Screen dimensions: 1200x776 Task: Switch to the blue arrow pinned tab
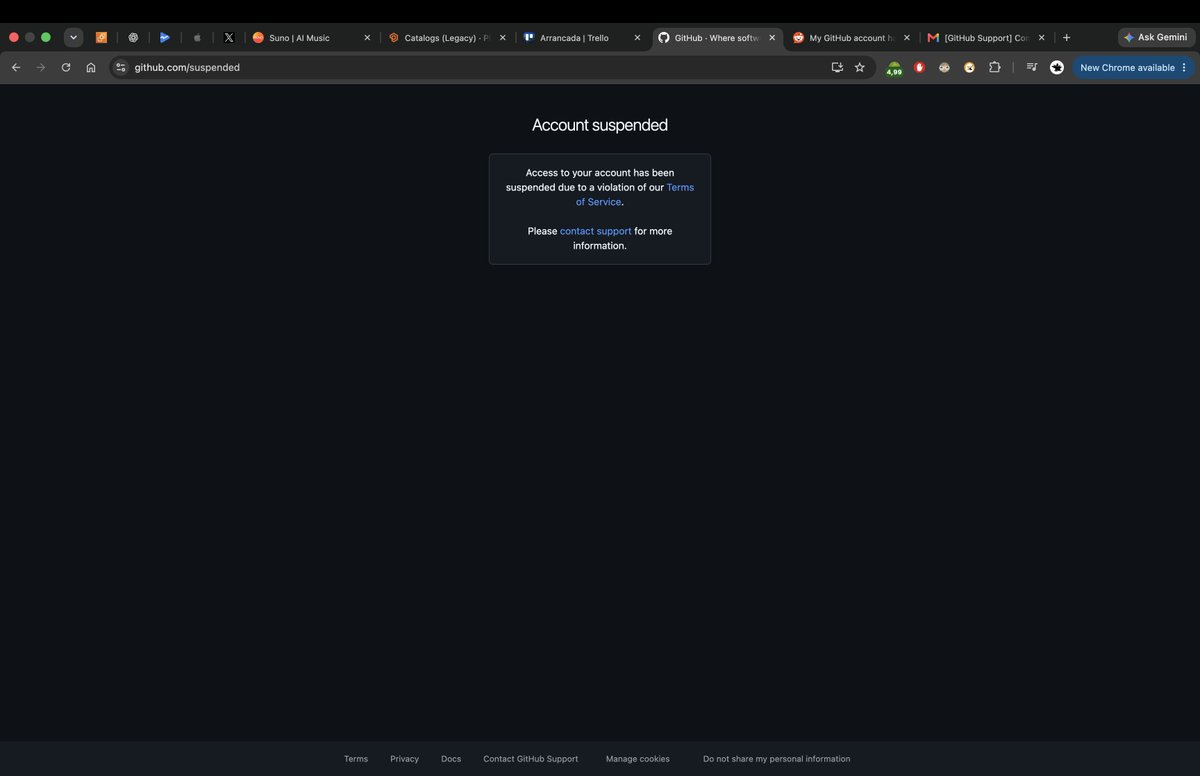pos(165,37)
